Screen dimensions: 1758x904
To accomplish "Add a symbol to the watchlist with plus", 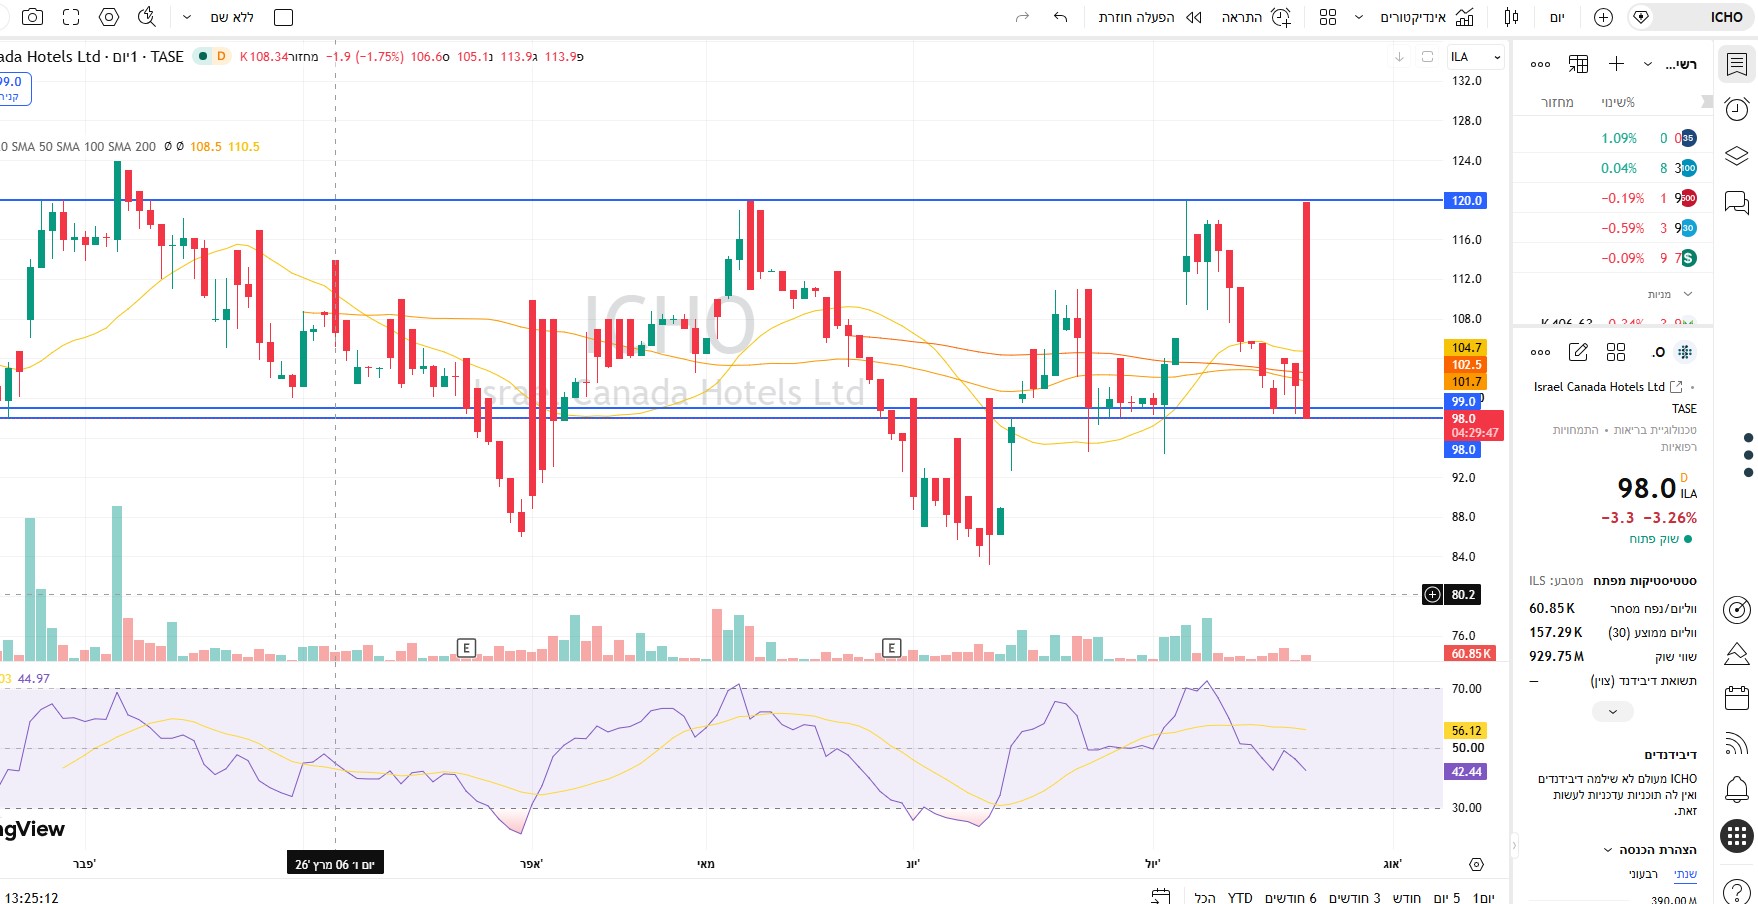I will (x=1616, y=64).
